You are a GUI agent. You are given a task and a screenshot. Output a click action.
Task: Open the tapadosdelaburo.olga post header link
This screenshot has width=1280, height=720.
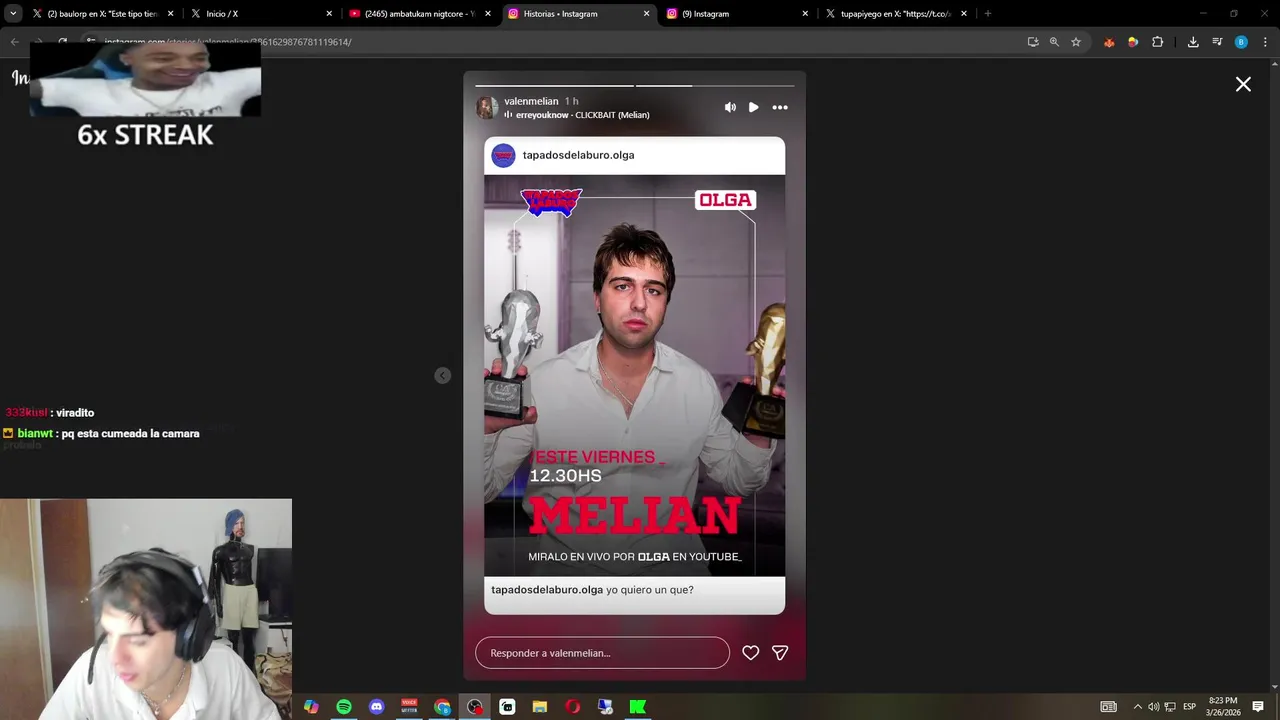click(x=578, y=155)
